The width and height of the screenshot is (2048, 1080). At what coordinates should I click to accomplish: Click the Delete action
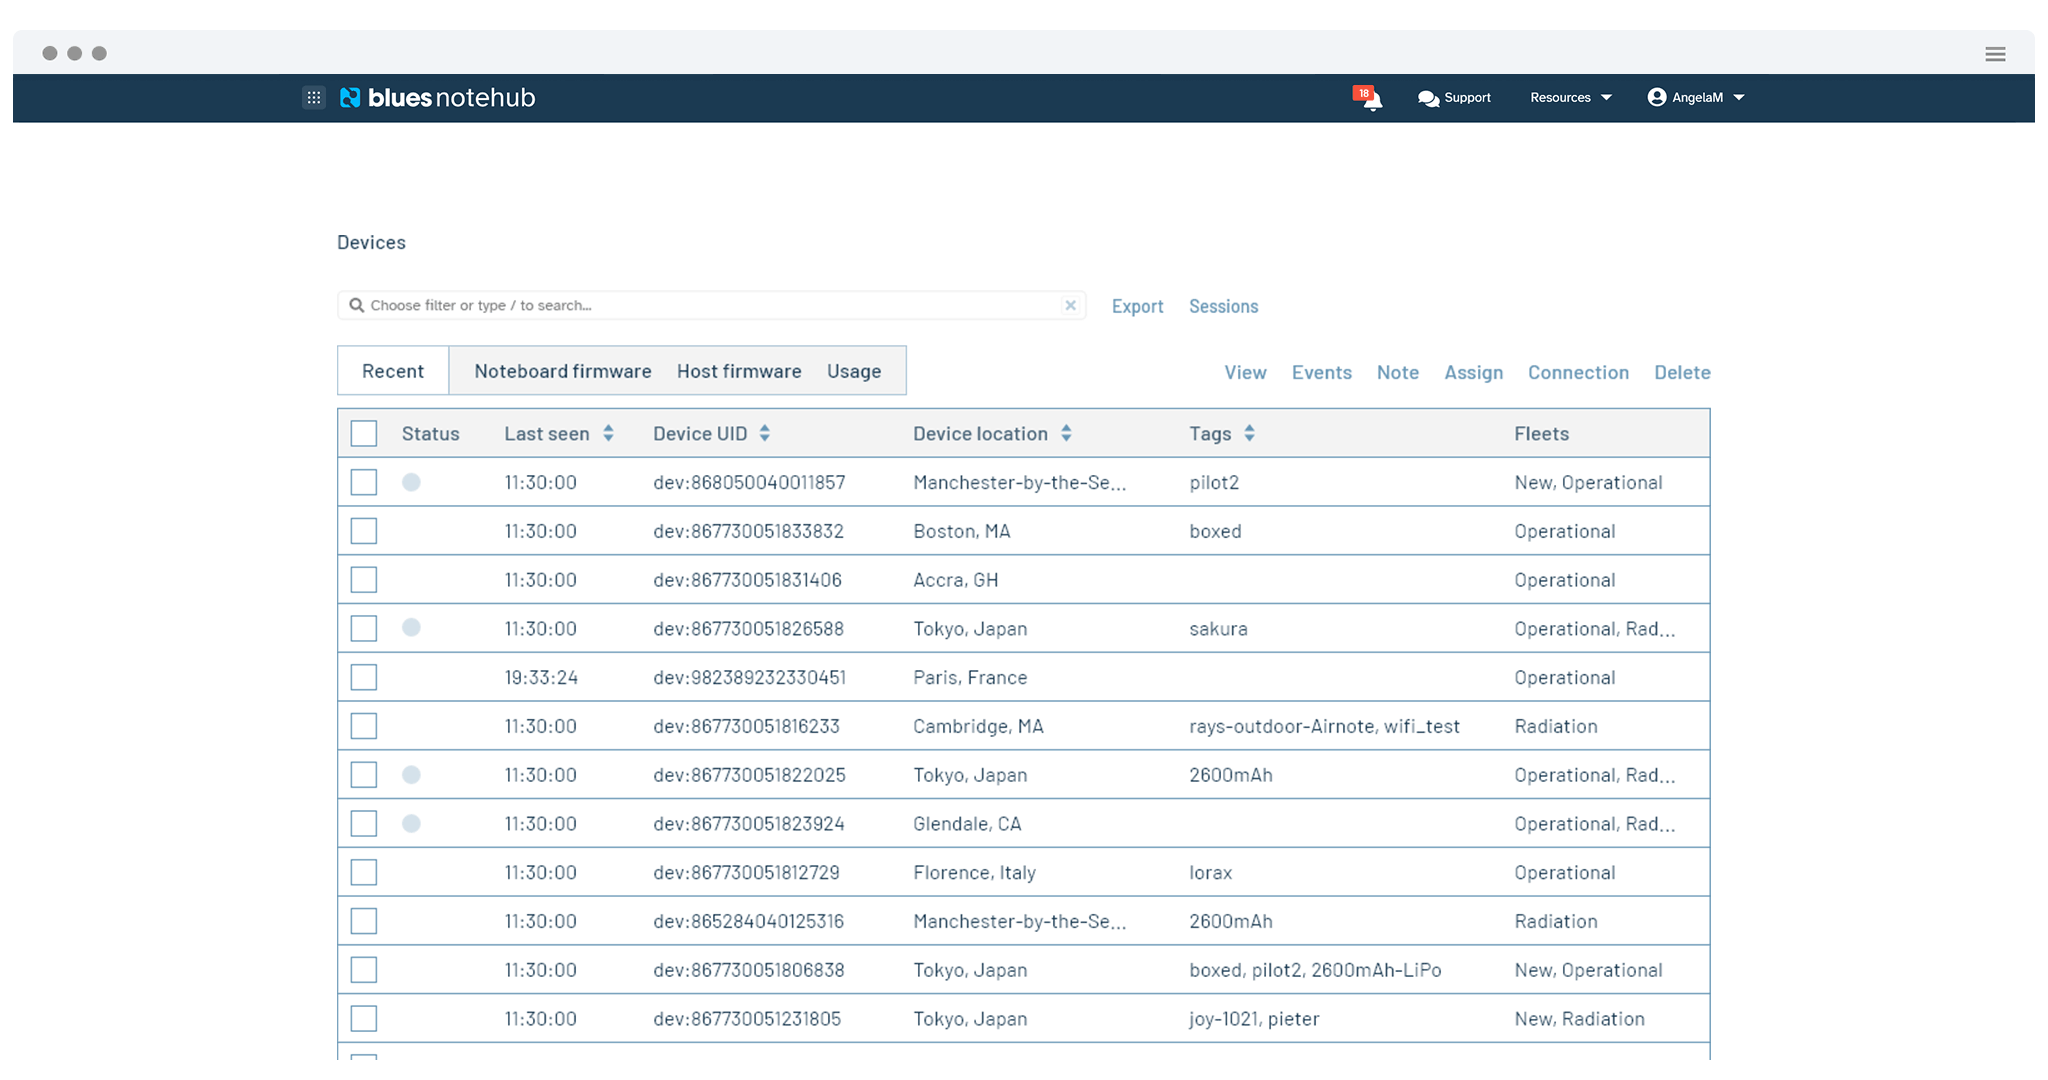click(1682, 372)
